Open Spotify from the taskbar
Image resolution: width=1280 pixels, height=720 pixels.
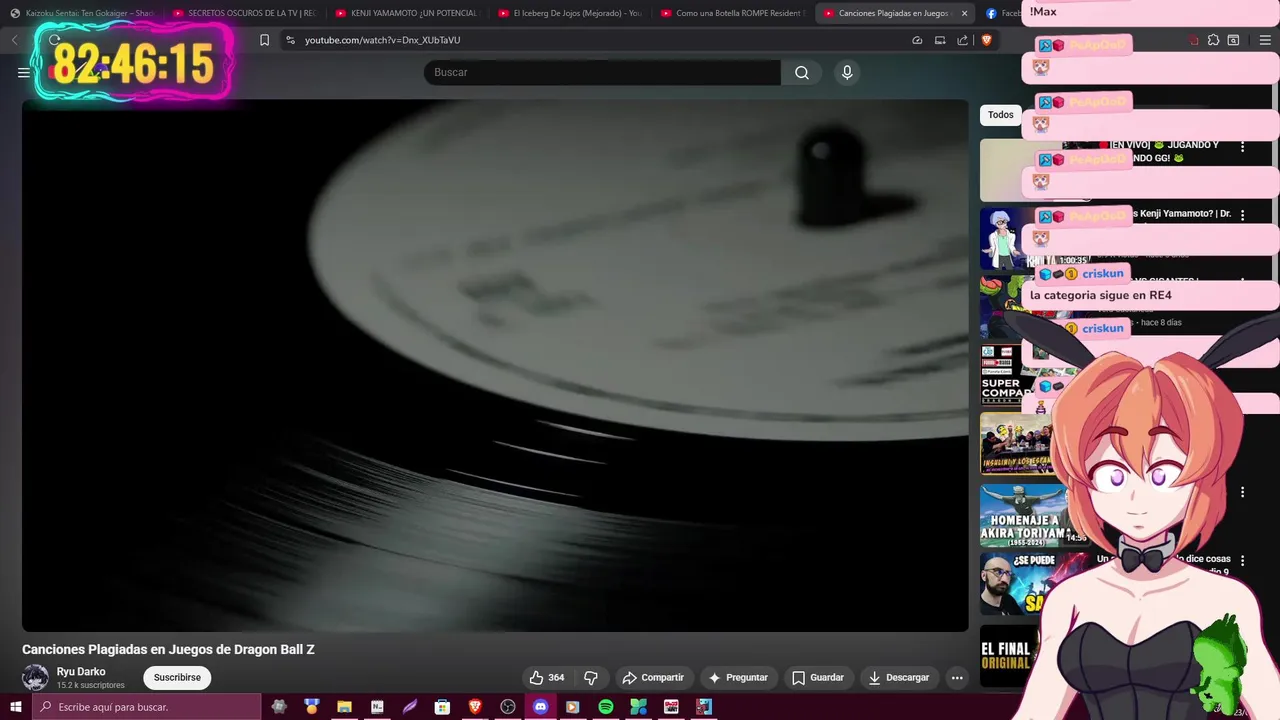tap(605, 707)
